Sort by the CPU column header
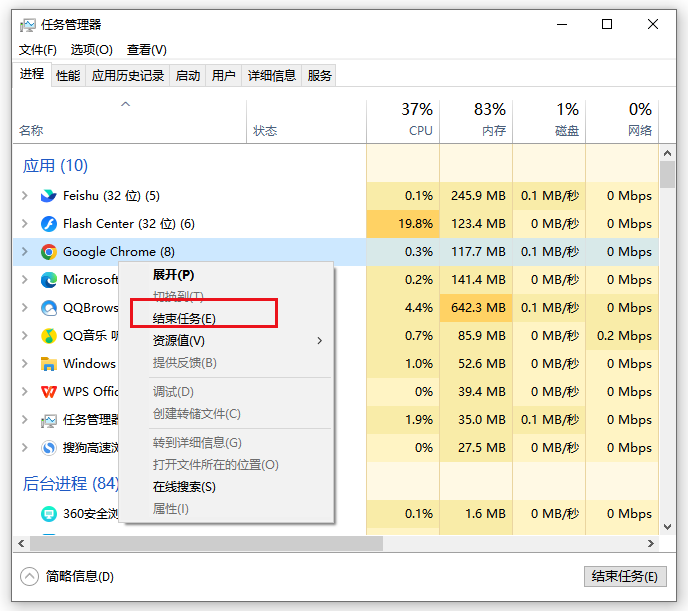The image size is (688, 611). [403, 121]
